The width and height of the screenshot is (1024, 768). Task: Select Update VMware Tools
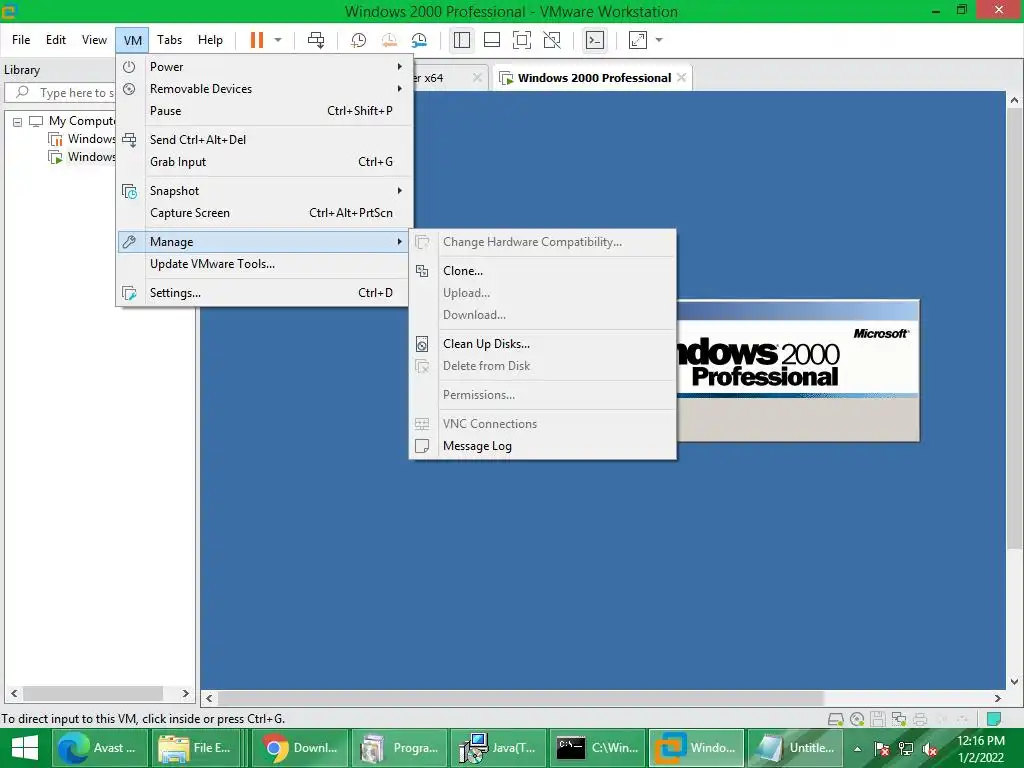tap(264, 264)
